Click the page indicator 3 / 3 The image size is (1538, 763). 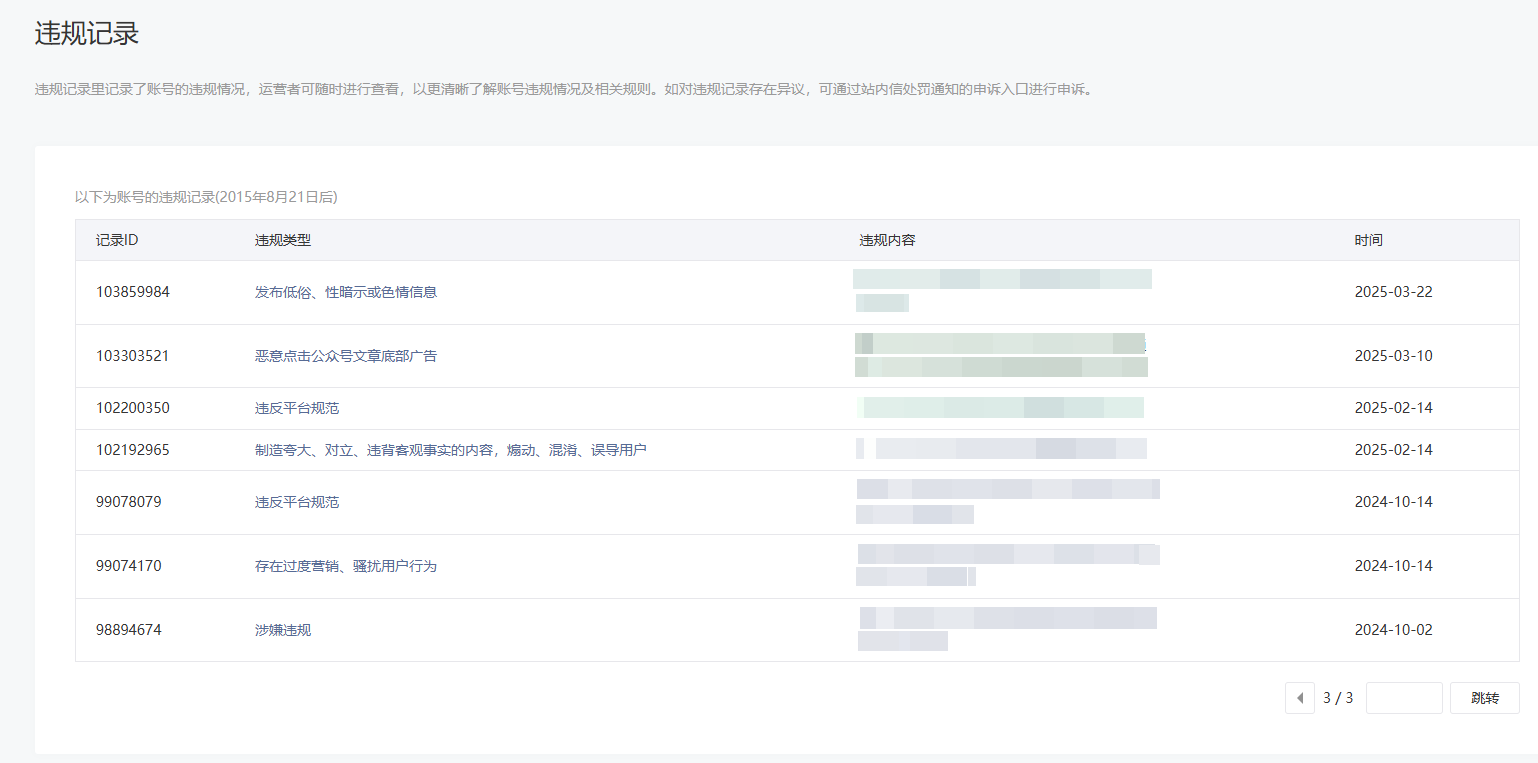(1338, 698)
